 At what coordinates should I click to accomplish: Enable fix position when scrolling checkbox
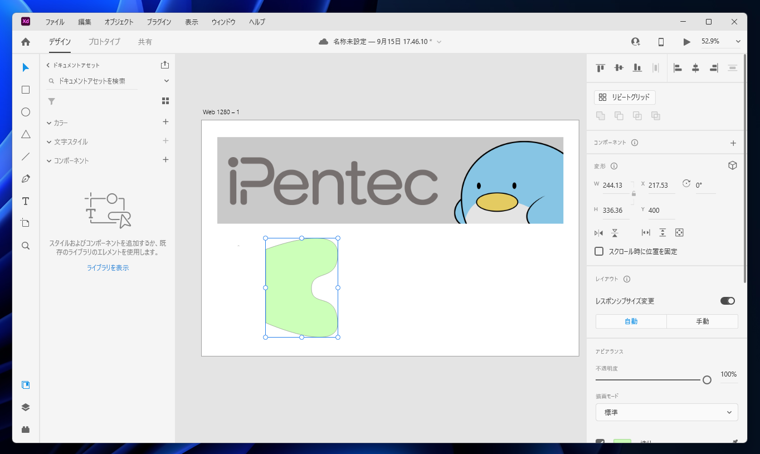(599, 251)
